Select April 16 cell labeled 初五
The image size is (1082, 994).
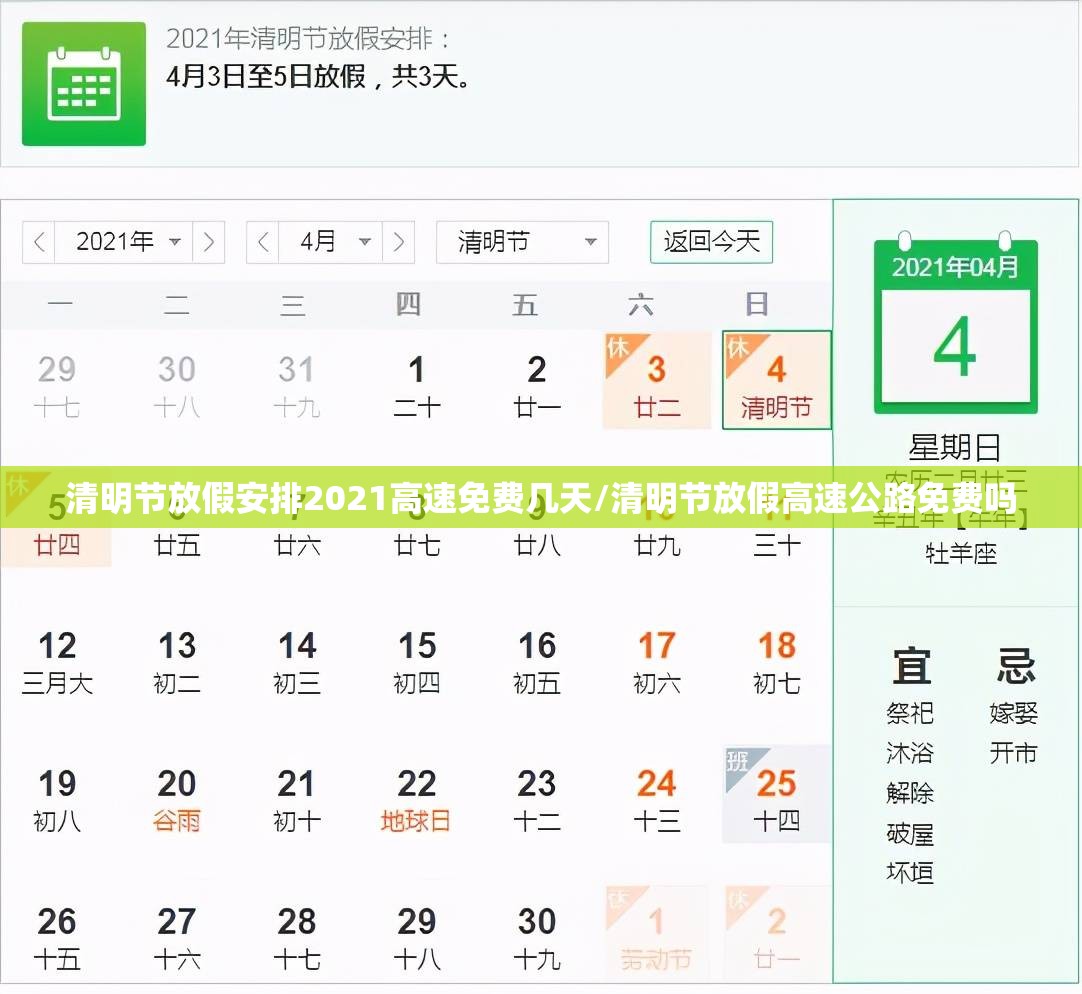tap(537, 662)
